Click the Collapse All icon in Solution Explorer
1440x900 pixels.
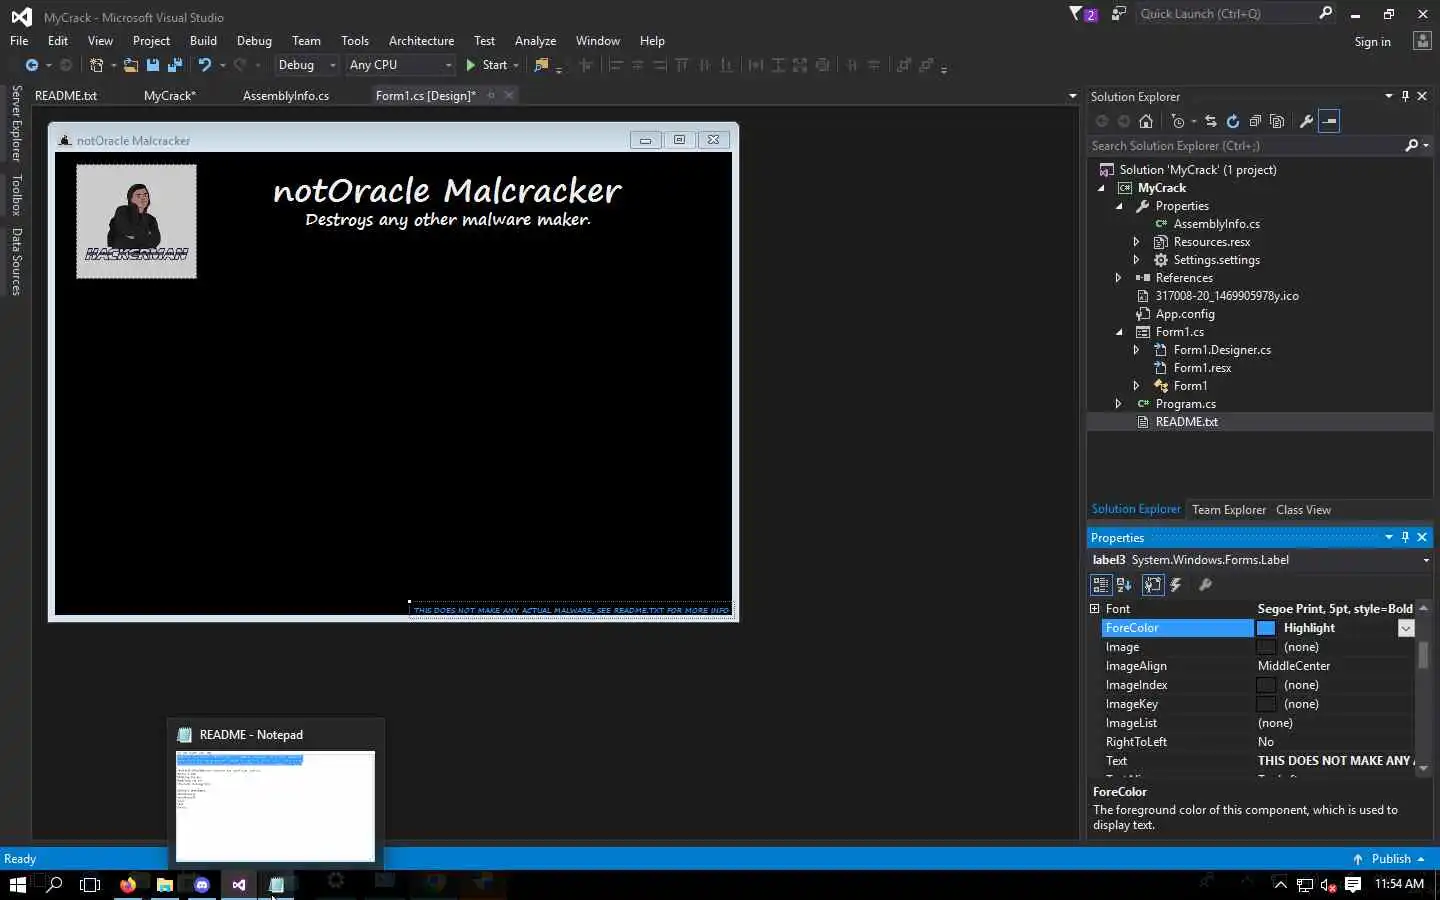[1255, 121]
